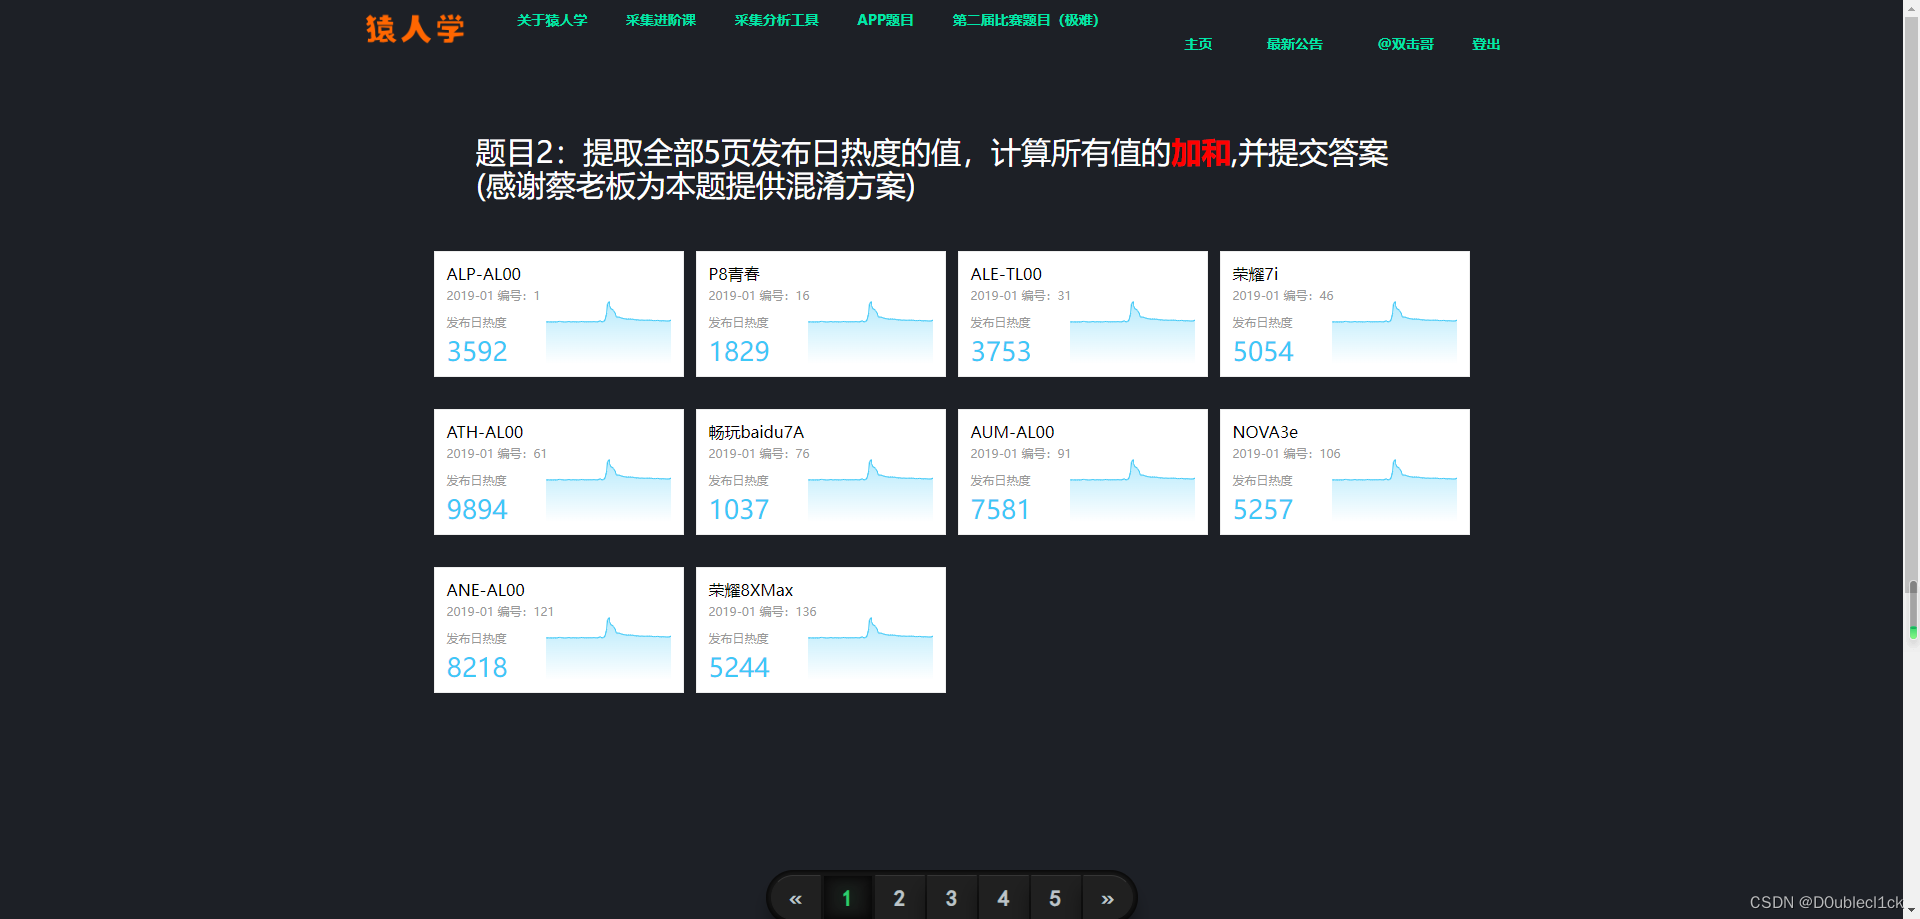Viewport: 1920px width, 919px height.
Task: Click the heat value 5244
Action: pos(739,667)
